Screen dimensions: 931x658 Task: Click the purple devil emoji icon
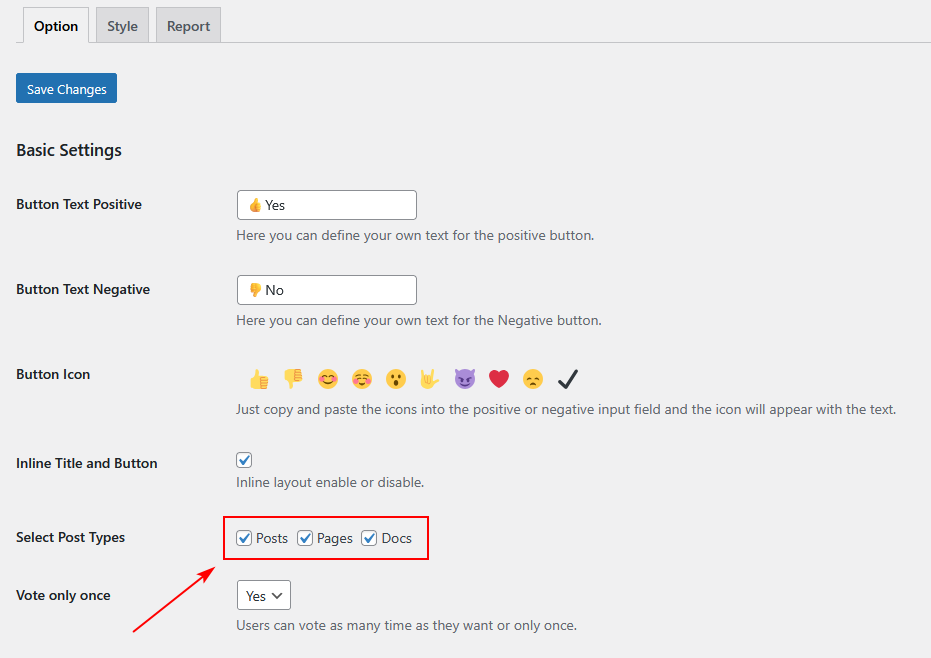(x=464, y=379)
